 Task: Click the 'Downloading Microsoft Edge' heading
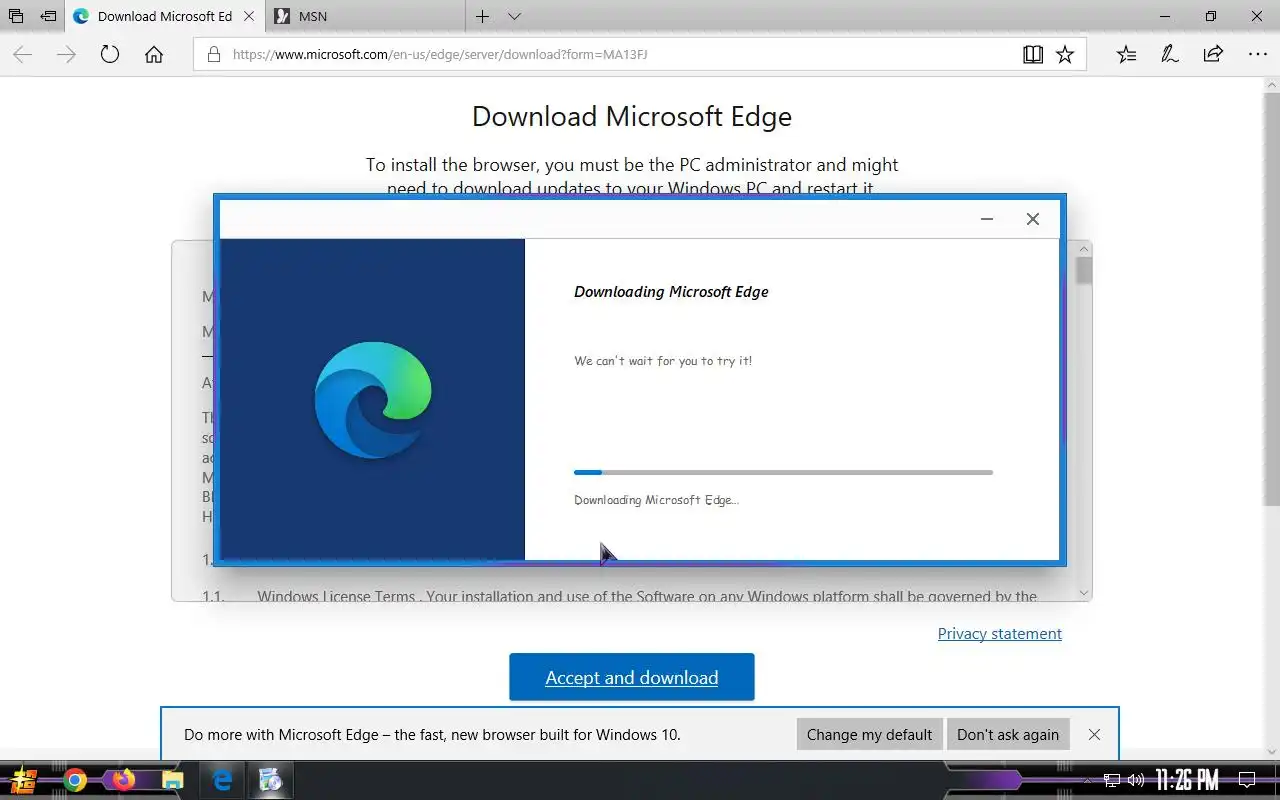671,292
